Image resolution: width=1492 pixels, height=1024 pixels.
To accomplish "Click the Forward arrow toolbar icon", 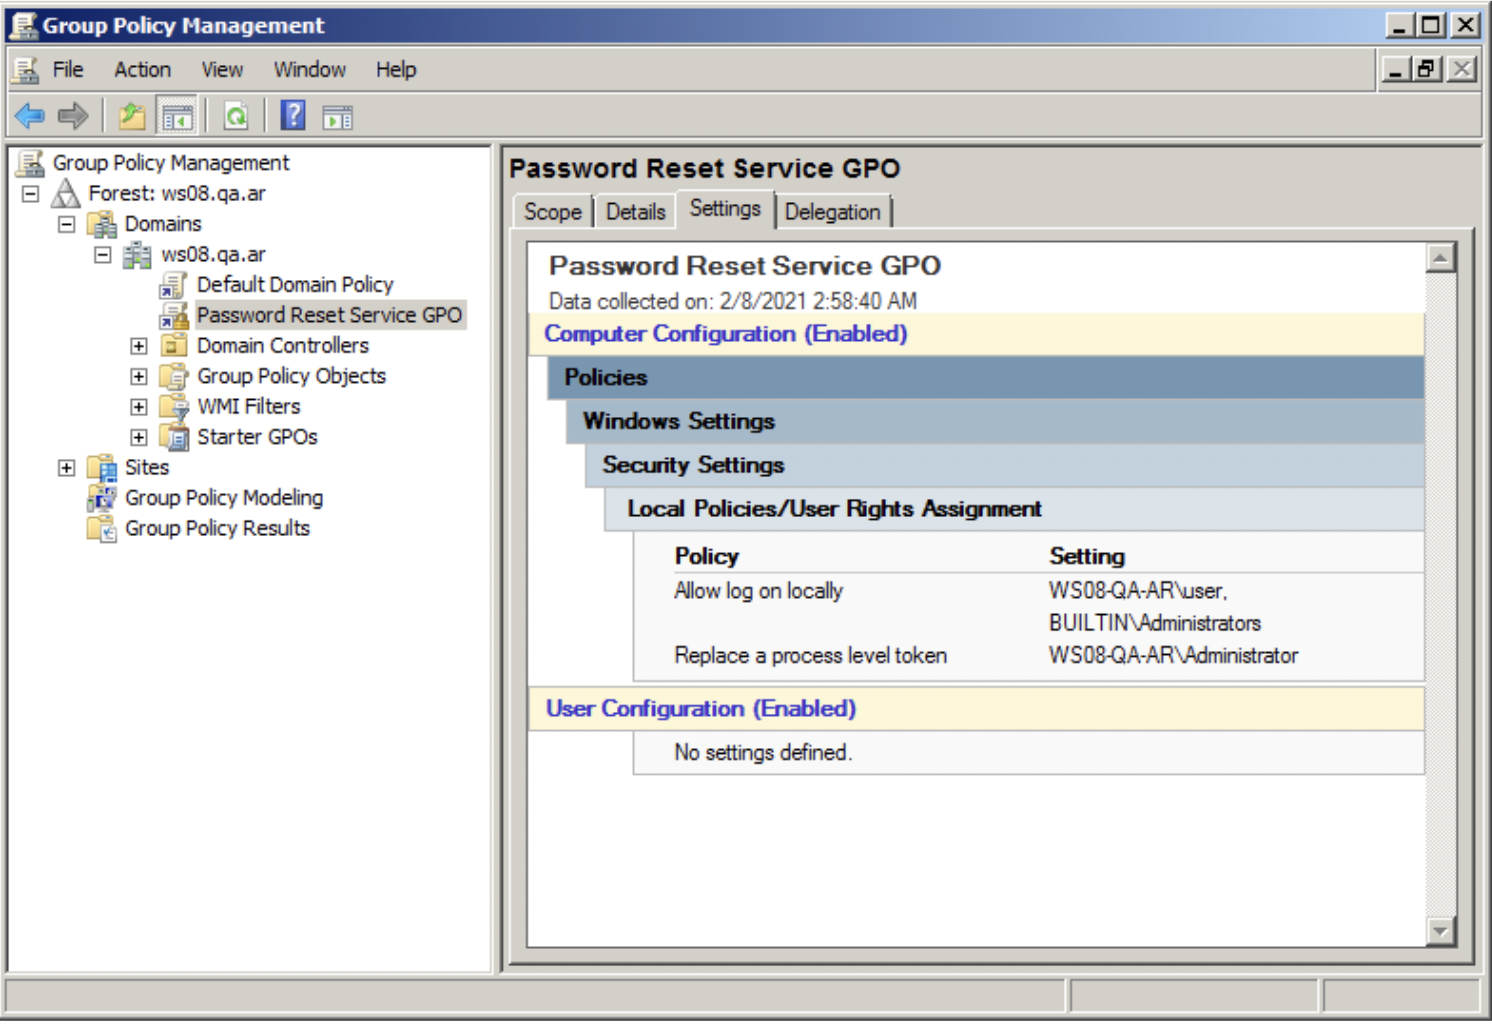I will (72, 116).
